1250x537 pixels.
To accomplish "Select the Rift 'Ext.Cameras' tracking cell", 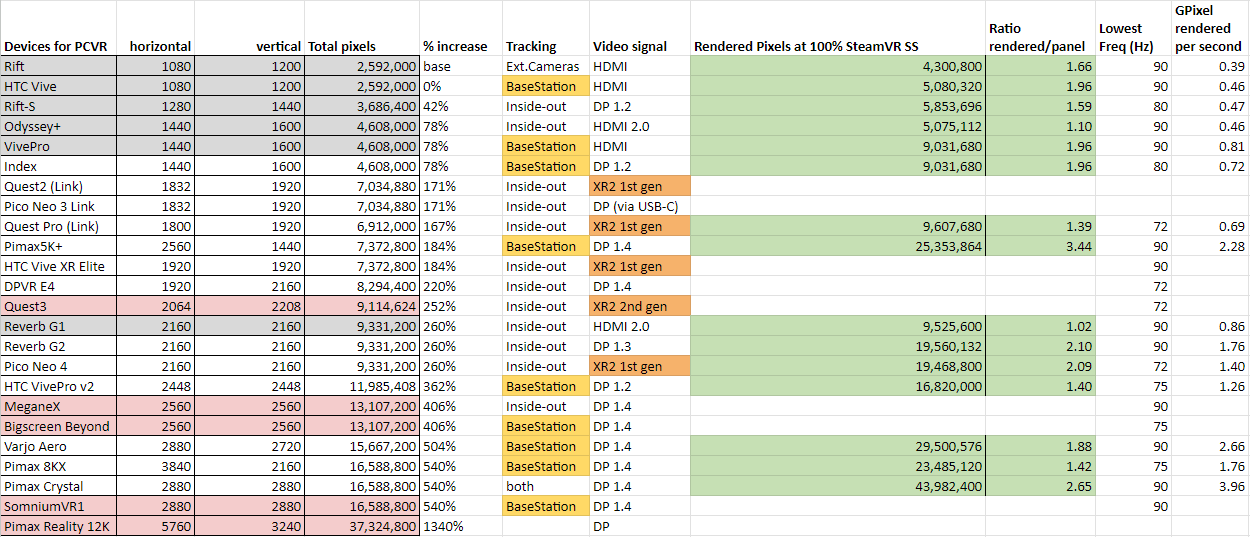I will [546, 66].
